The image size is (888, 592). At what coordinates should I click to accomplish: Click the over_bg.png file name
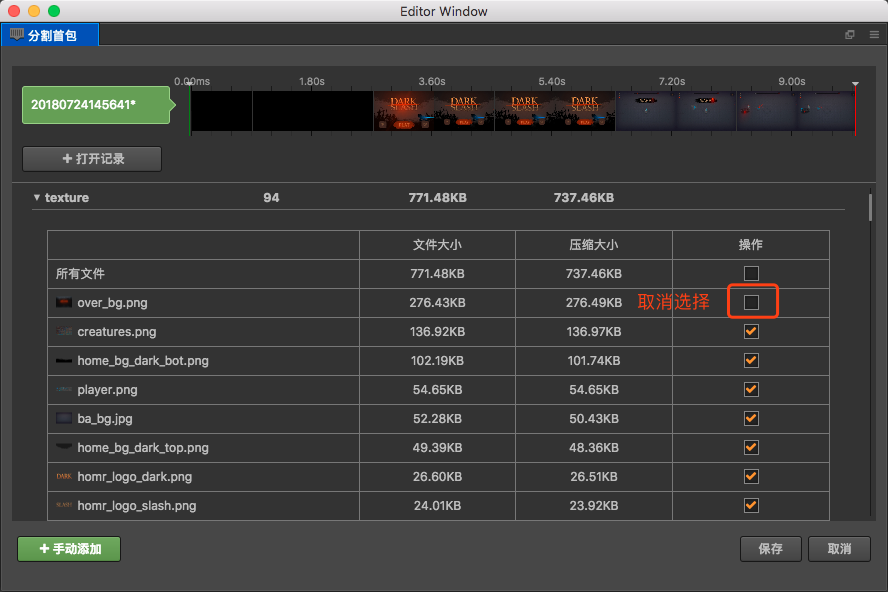point(112,303)
